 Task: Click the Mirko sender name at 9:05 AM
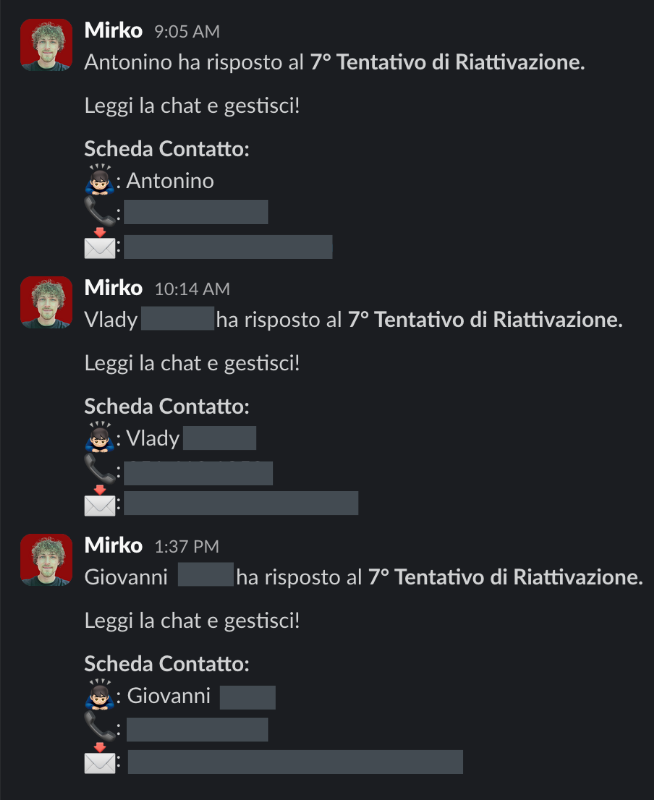113,31
